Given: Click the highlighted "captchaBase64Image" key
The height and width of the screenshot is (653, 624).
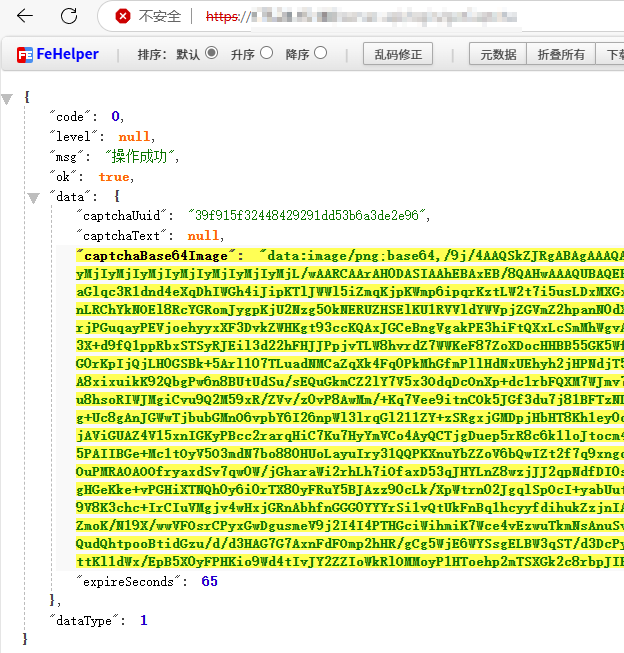Looking at the screenshot, I should click(156, 256).
